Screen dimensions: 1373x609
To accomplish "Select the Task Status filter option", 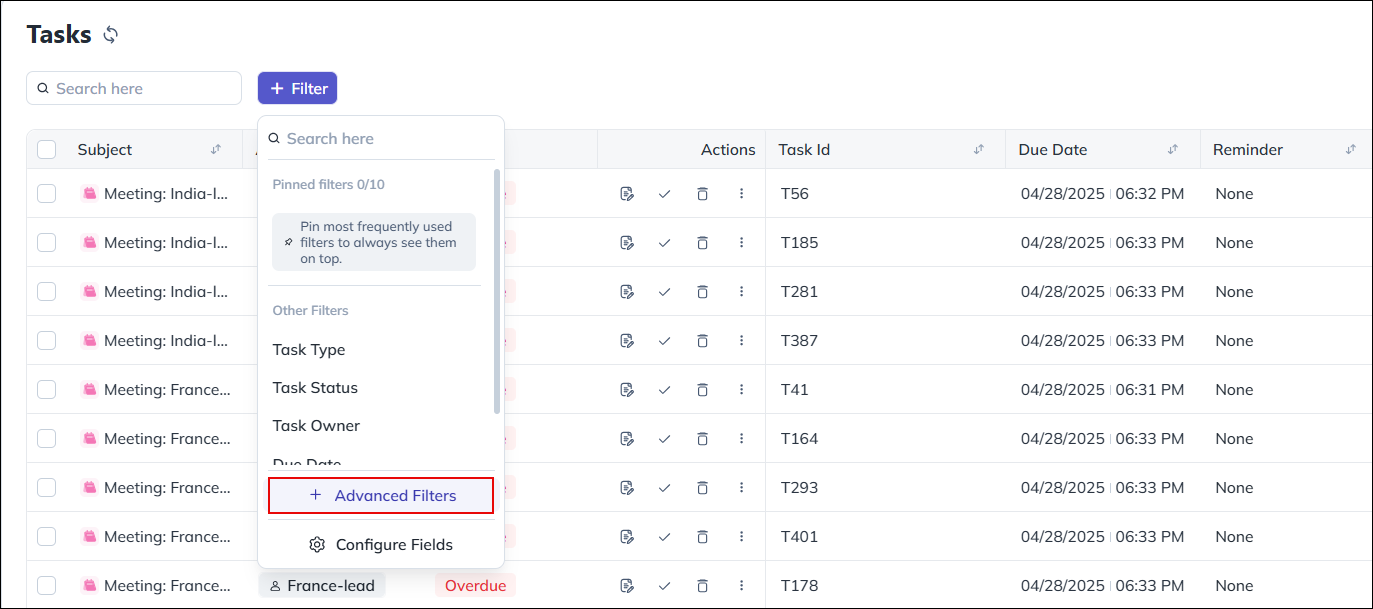I will (315, 388).
